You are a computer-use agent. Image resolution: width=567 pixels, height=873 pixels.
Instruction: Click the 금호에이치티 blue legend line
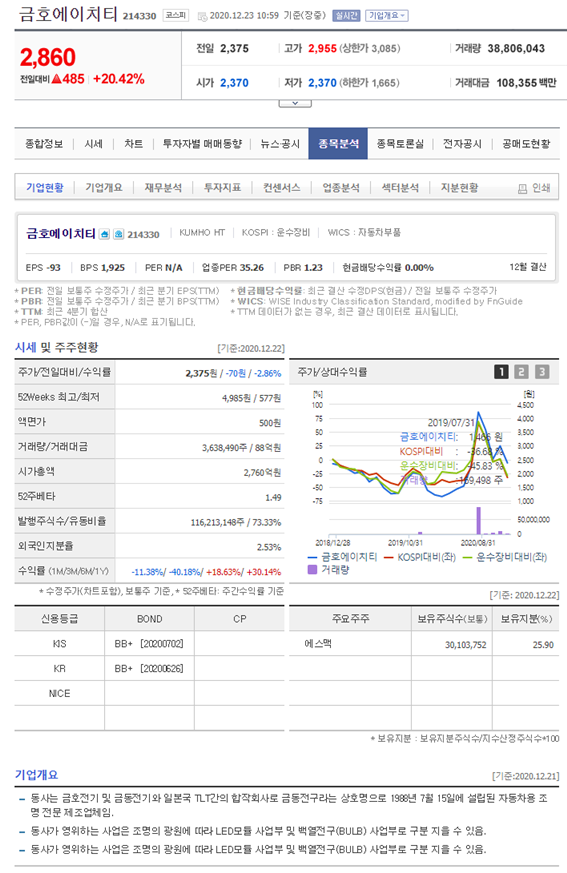click(312, 557)
